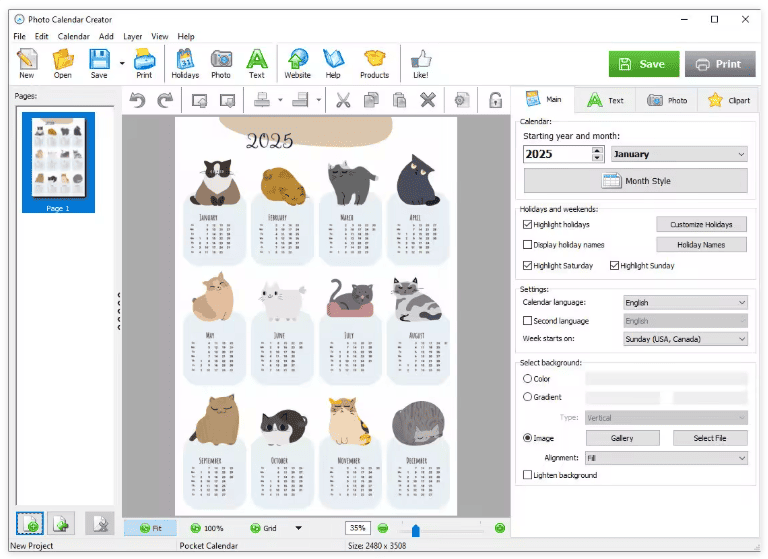Viewport: 768px width, 559px height.
Task: Switch to the Text tab
Action: [x=605, y=100]
